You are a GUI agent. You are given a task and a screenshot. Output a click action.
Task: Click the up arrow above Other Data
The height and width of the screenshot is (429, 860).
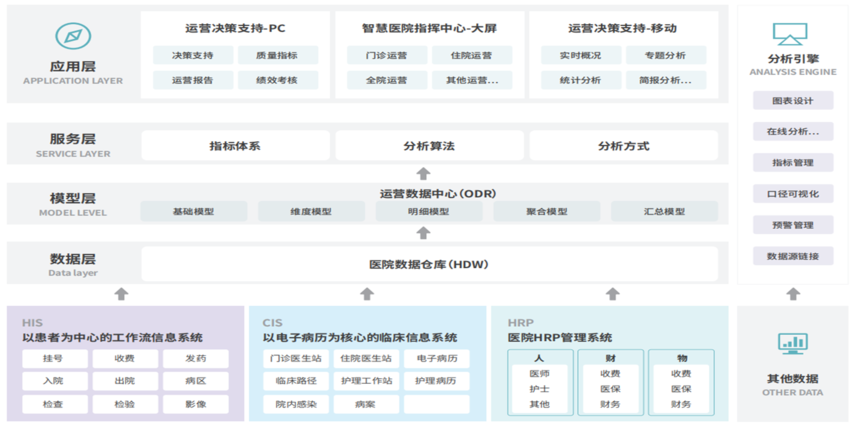coord(793,294)
